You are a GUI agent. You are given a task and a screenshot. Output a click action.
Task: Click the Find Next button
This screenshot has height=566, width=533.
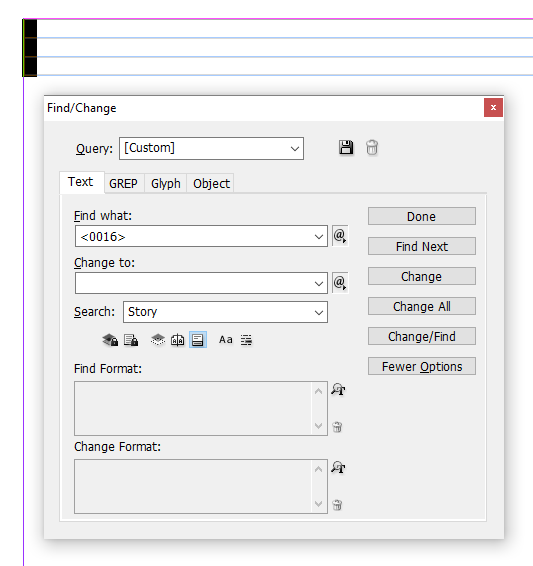[x=422, y=246]
